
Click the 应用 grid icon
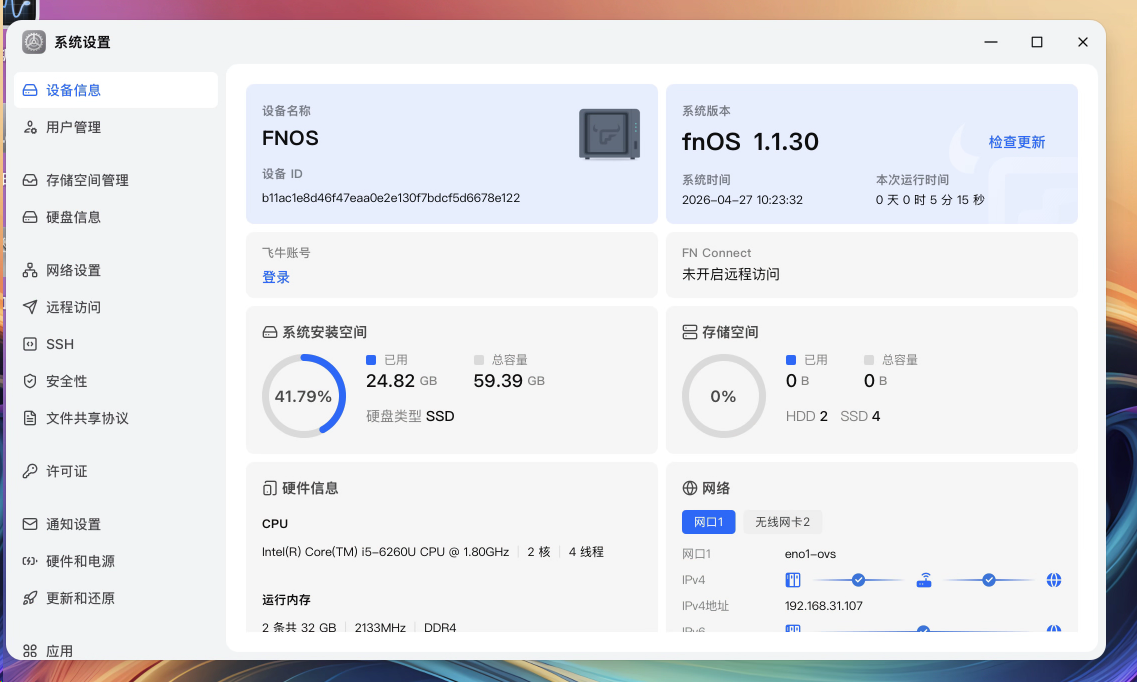(30, 651)
